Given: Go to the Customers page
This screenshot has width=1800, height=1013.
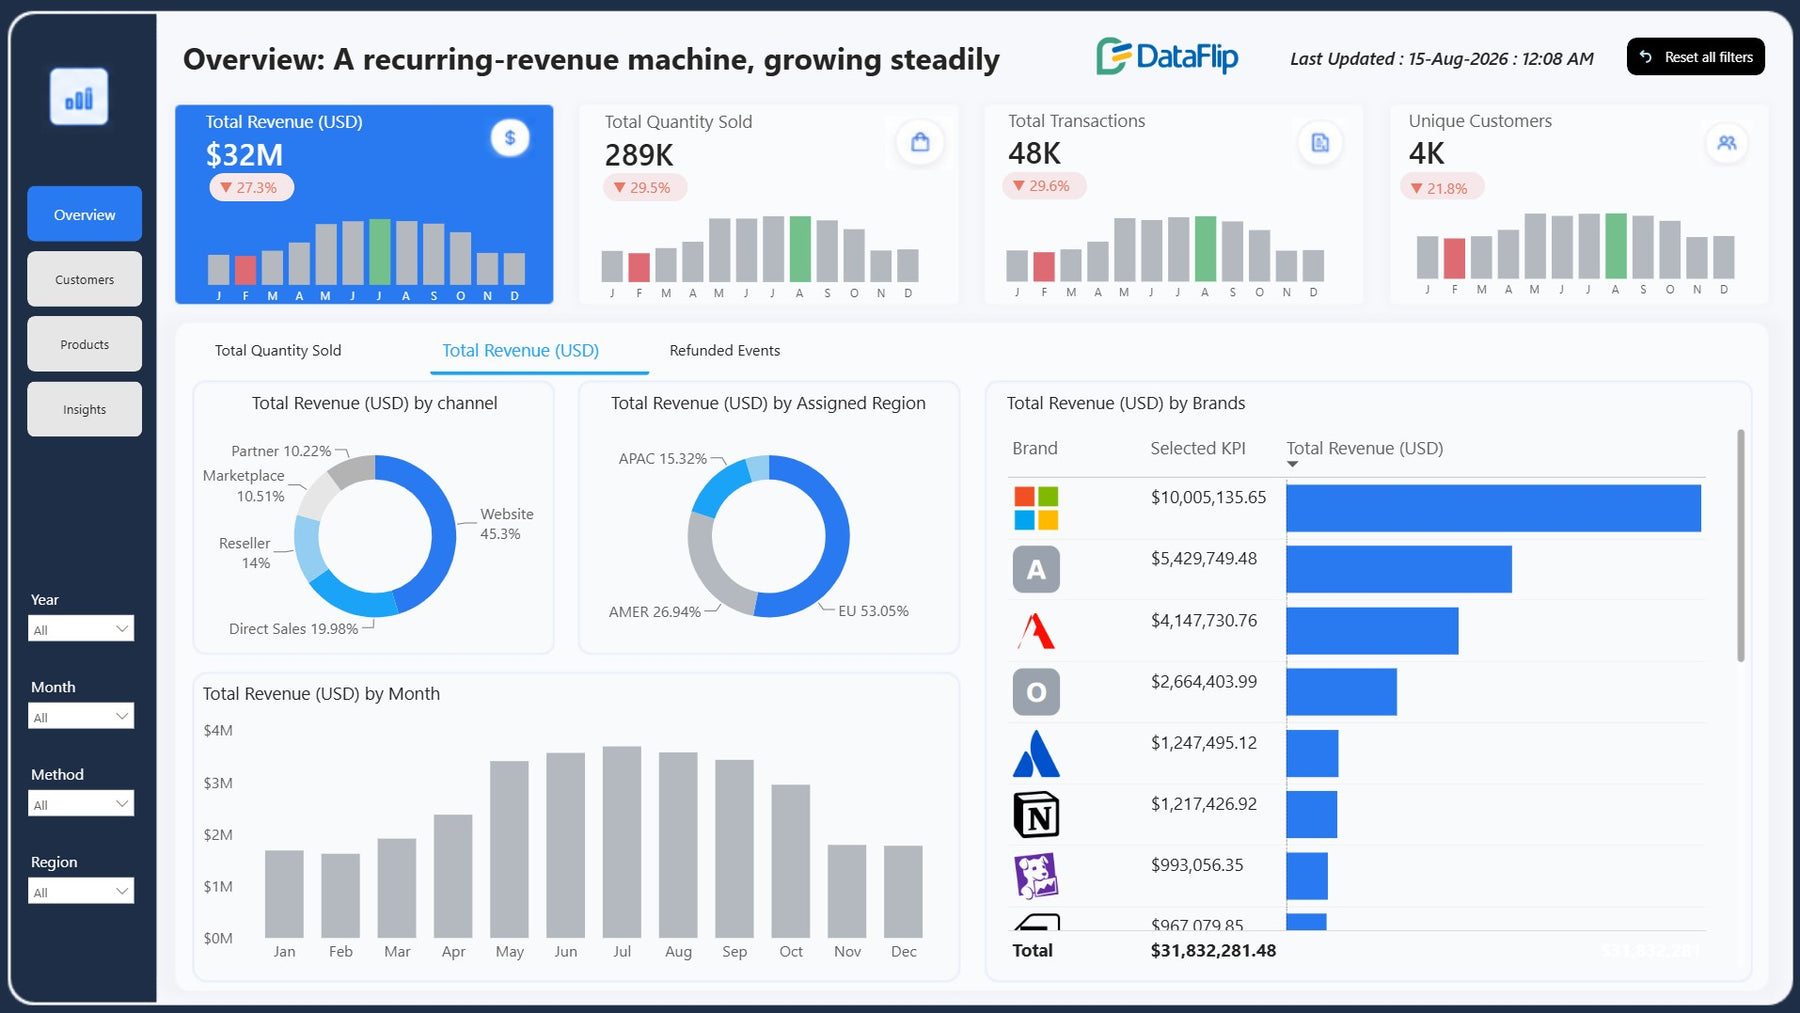Looking at the screenshot, I should [84, 279].
